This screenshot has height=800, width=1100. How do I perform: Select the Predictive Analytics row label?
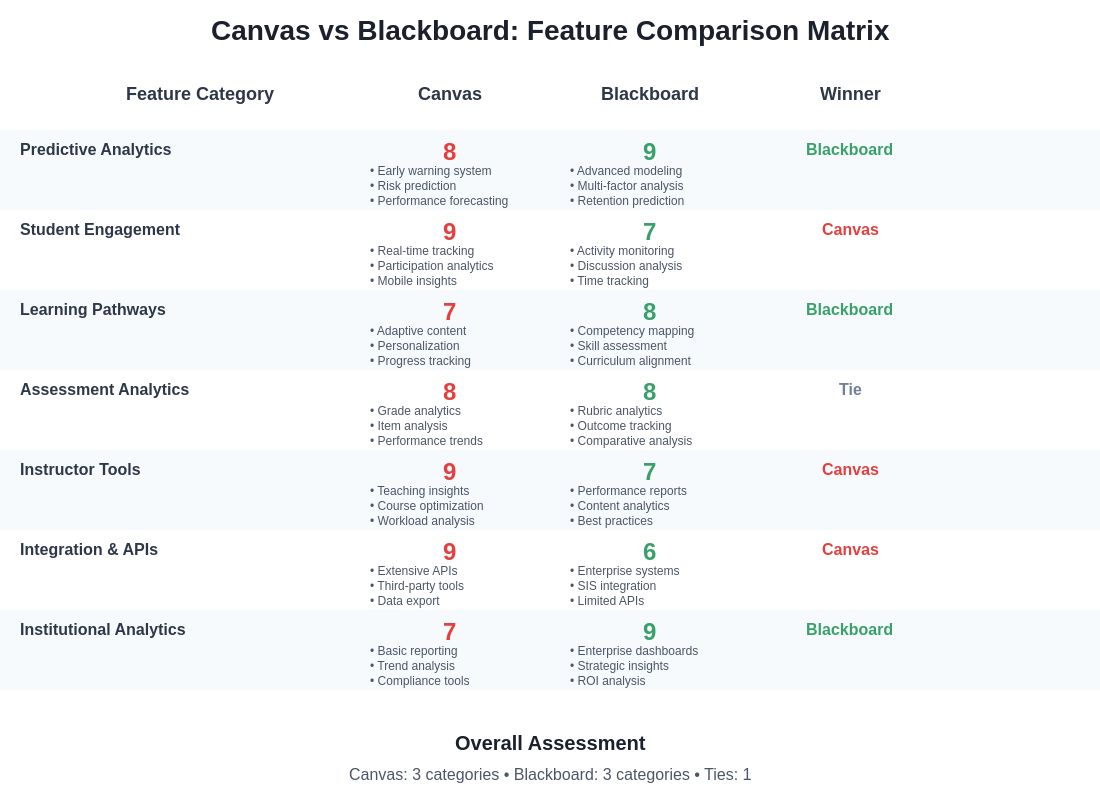tap(96, 150)
